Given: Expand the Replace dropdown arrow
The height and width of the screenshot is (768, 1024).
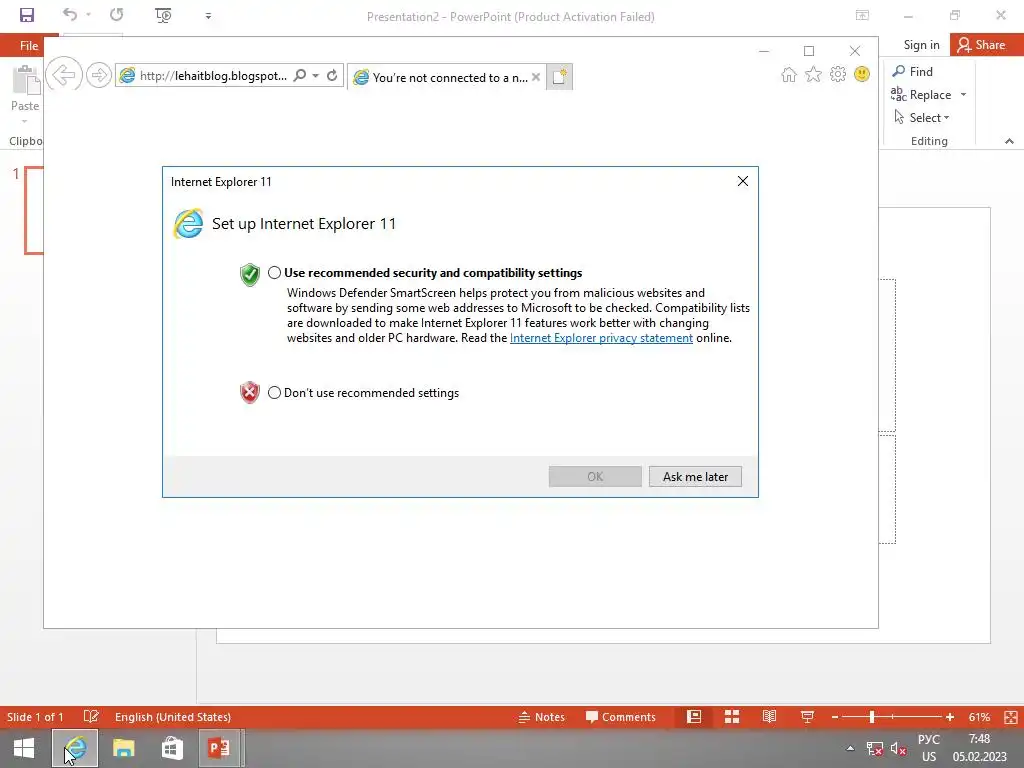Looking at the screenshot, I should point(963,95).
